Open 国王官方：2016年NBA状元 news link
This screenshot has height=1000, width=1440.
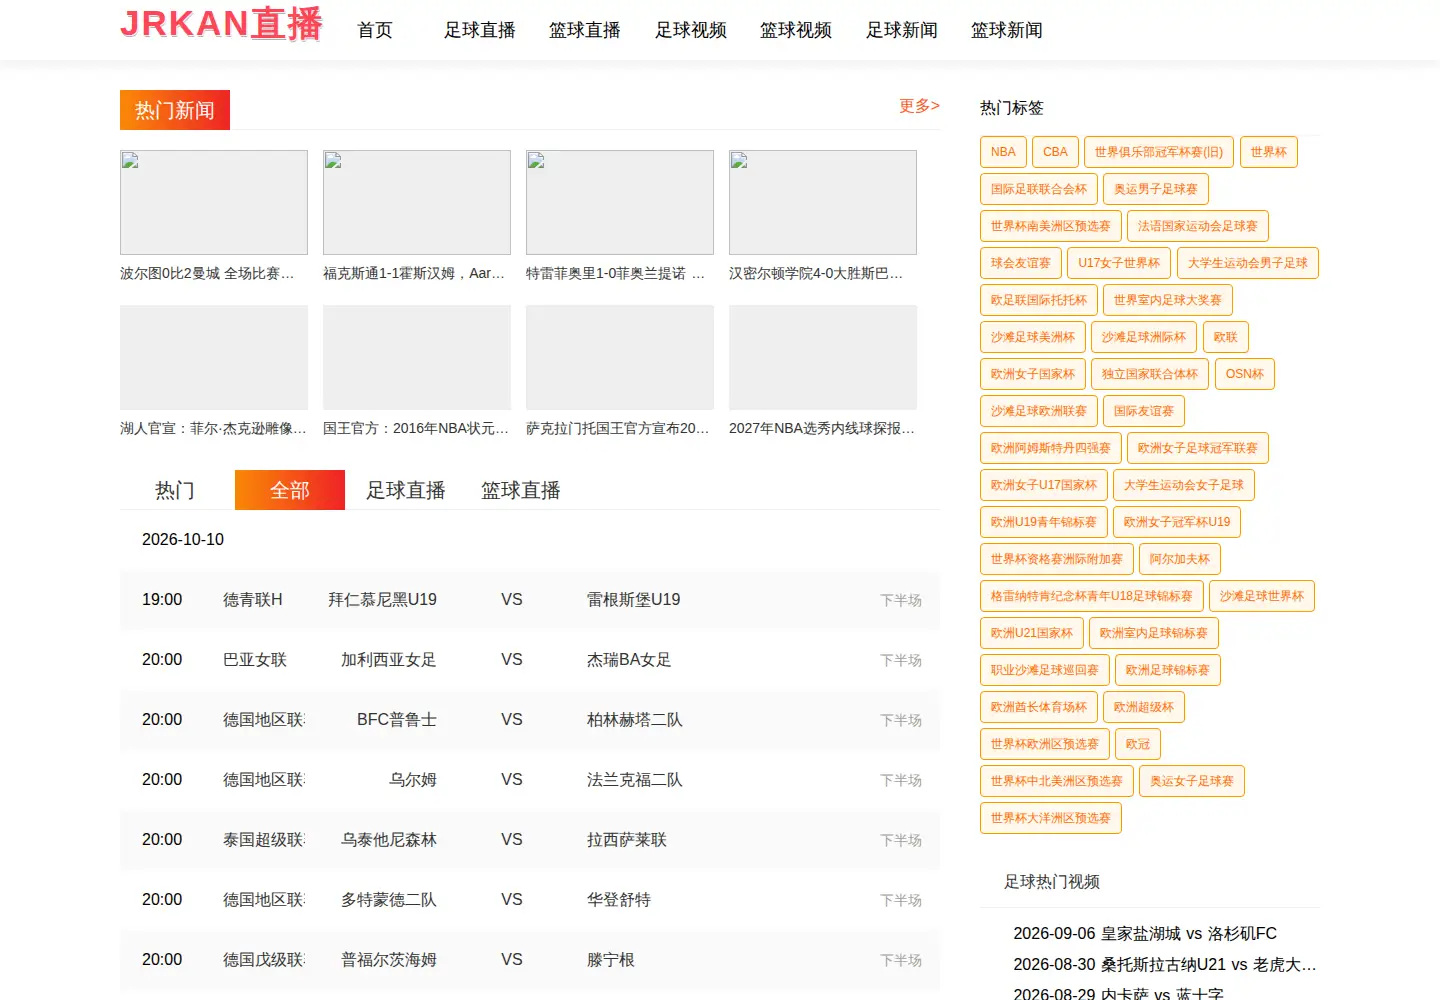(417, 428)
